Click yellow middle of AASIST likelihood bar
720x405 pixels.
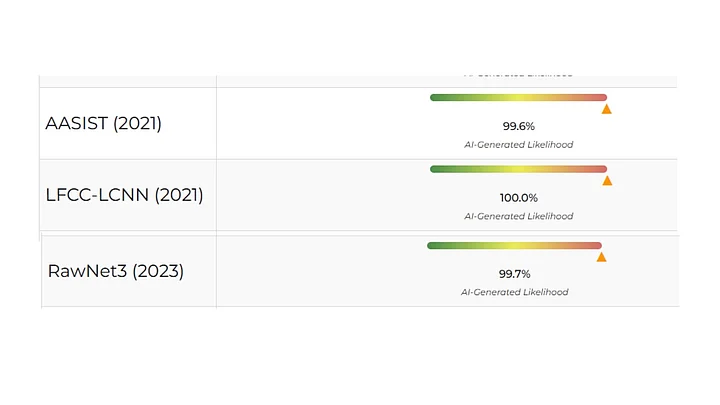[x=518, y=97]
